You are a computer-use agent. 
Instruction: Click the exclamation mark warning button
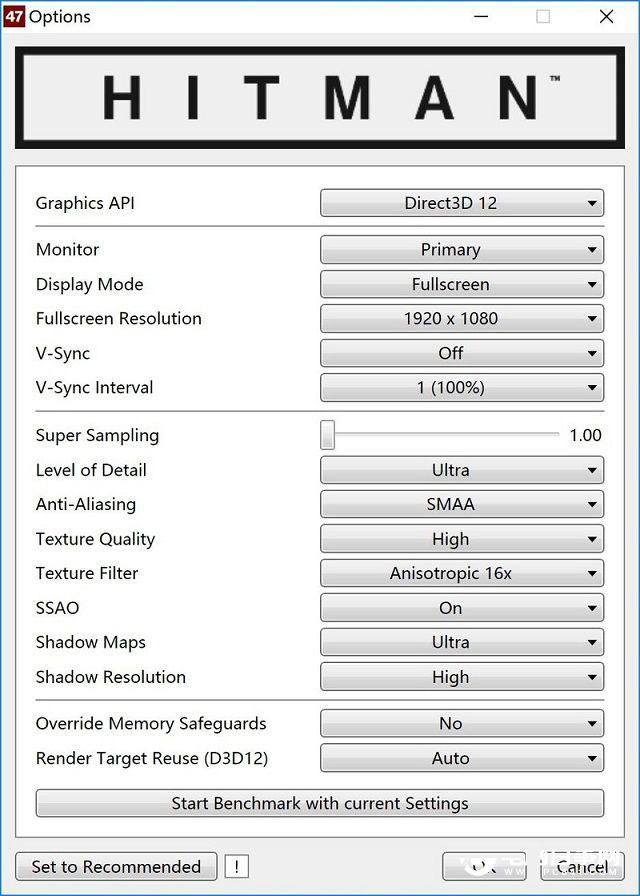click(x=237, y=866)
